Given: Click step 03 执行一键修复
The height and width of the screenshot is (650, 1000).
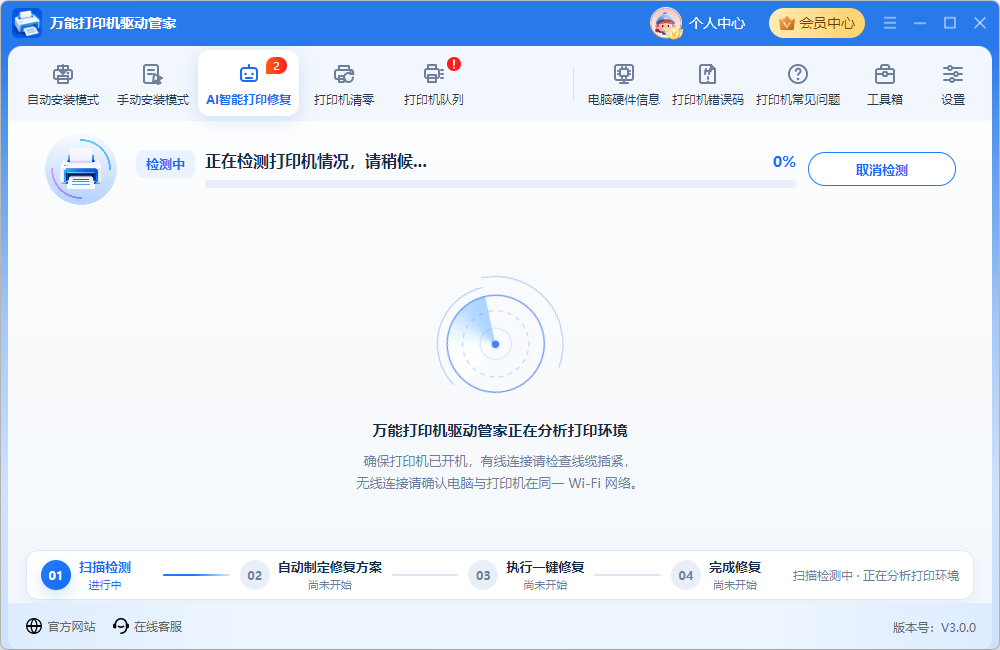Looking at the screenshot, I should tap(527, 575).
